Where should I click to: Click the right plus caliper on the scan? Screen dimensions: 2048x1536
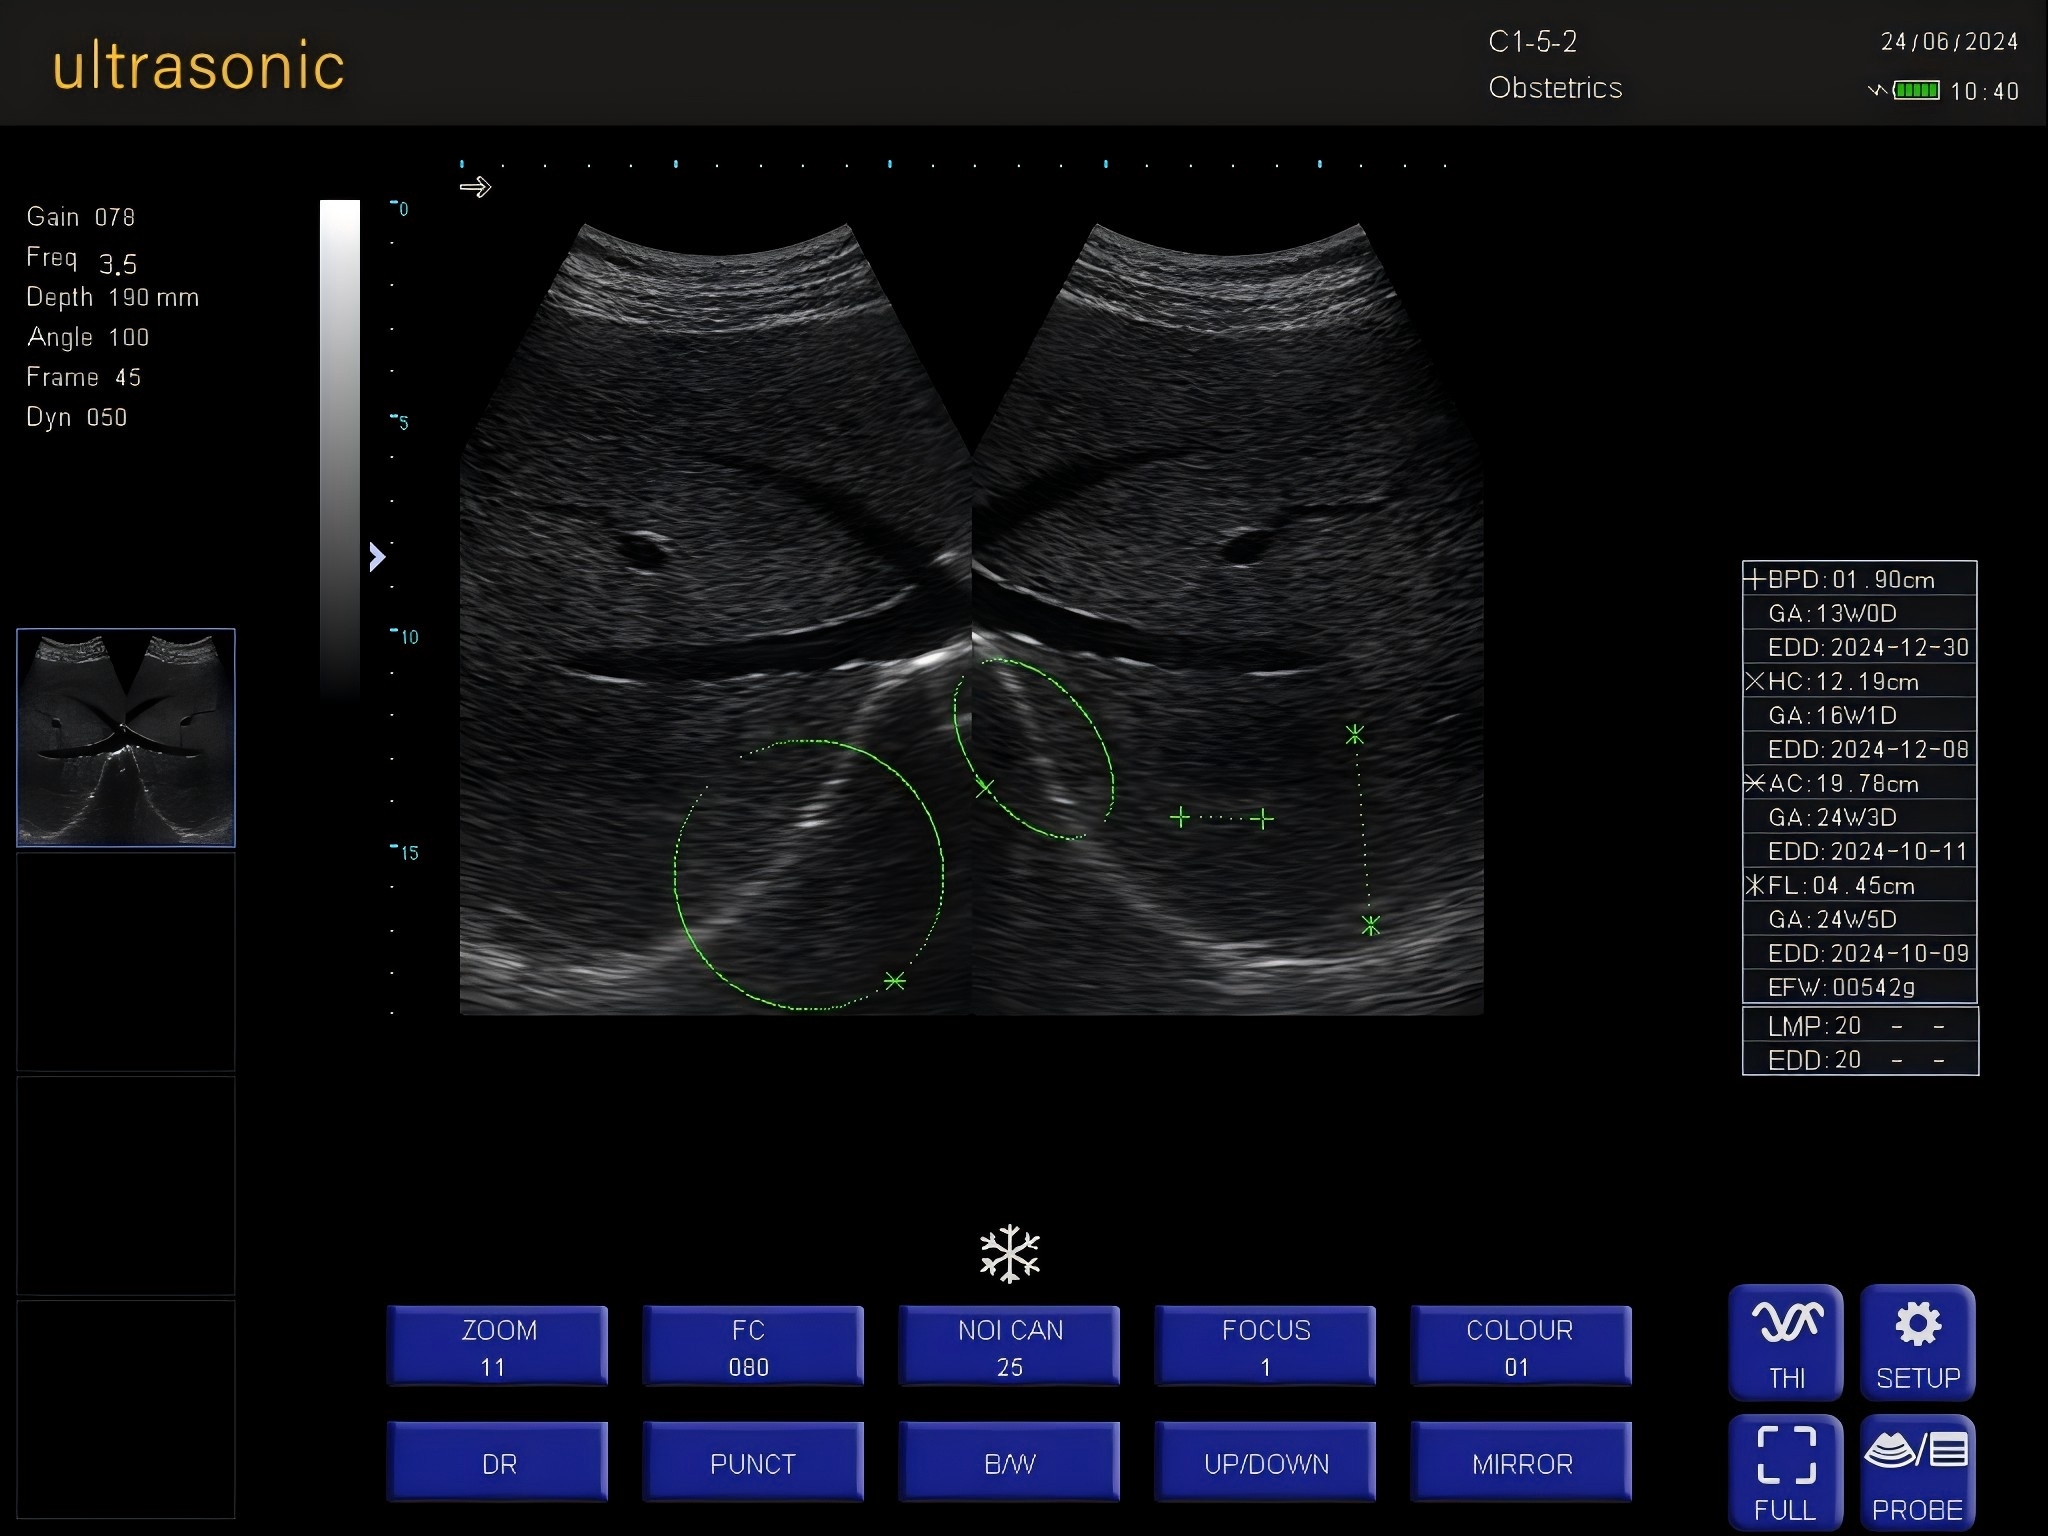point(1263,819)
